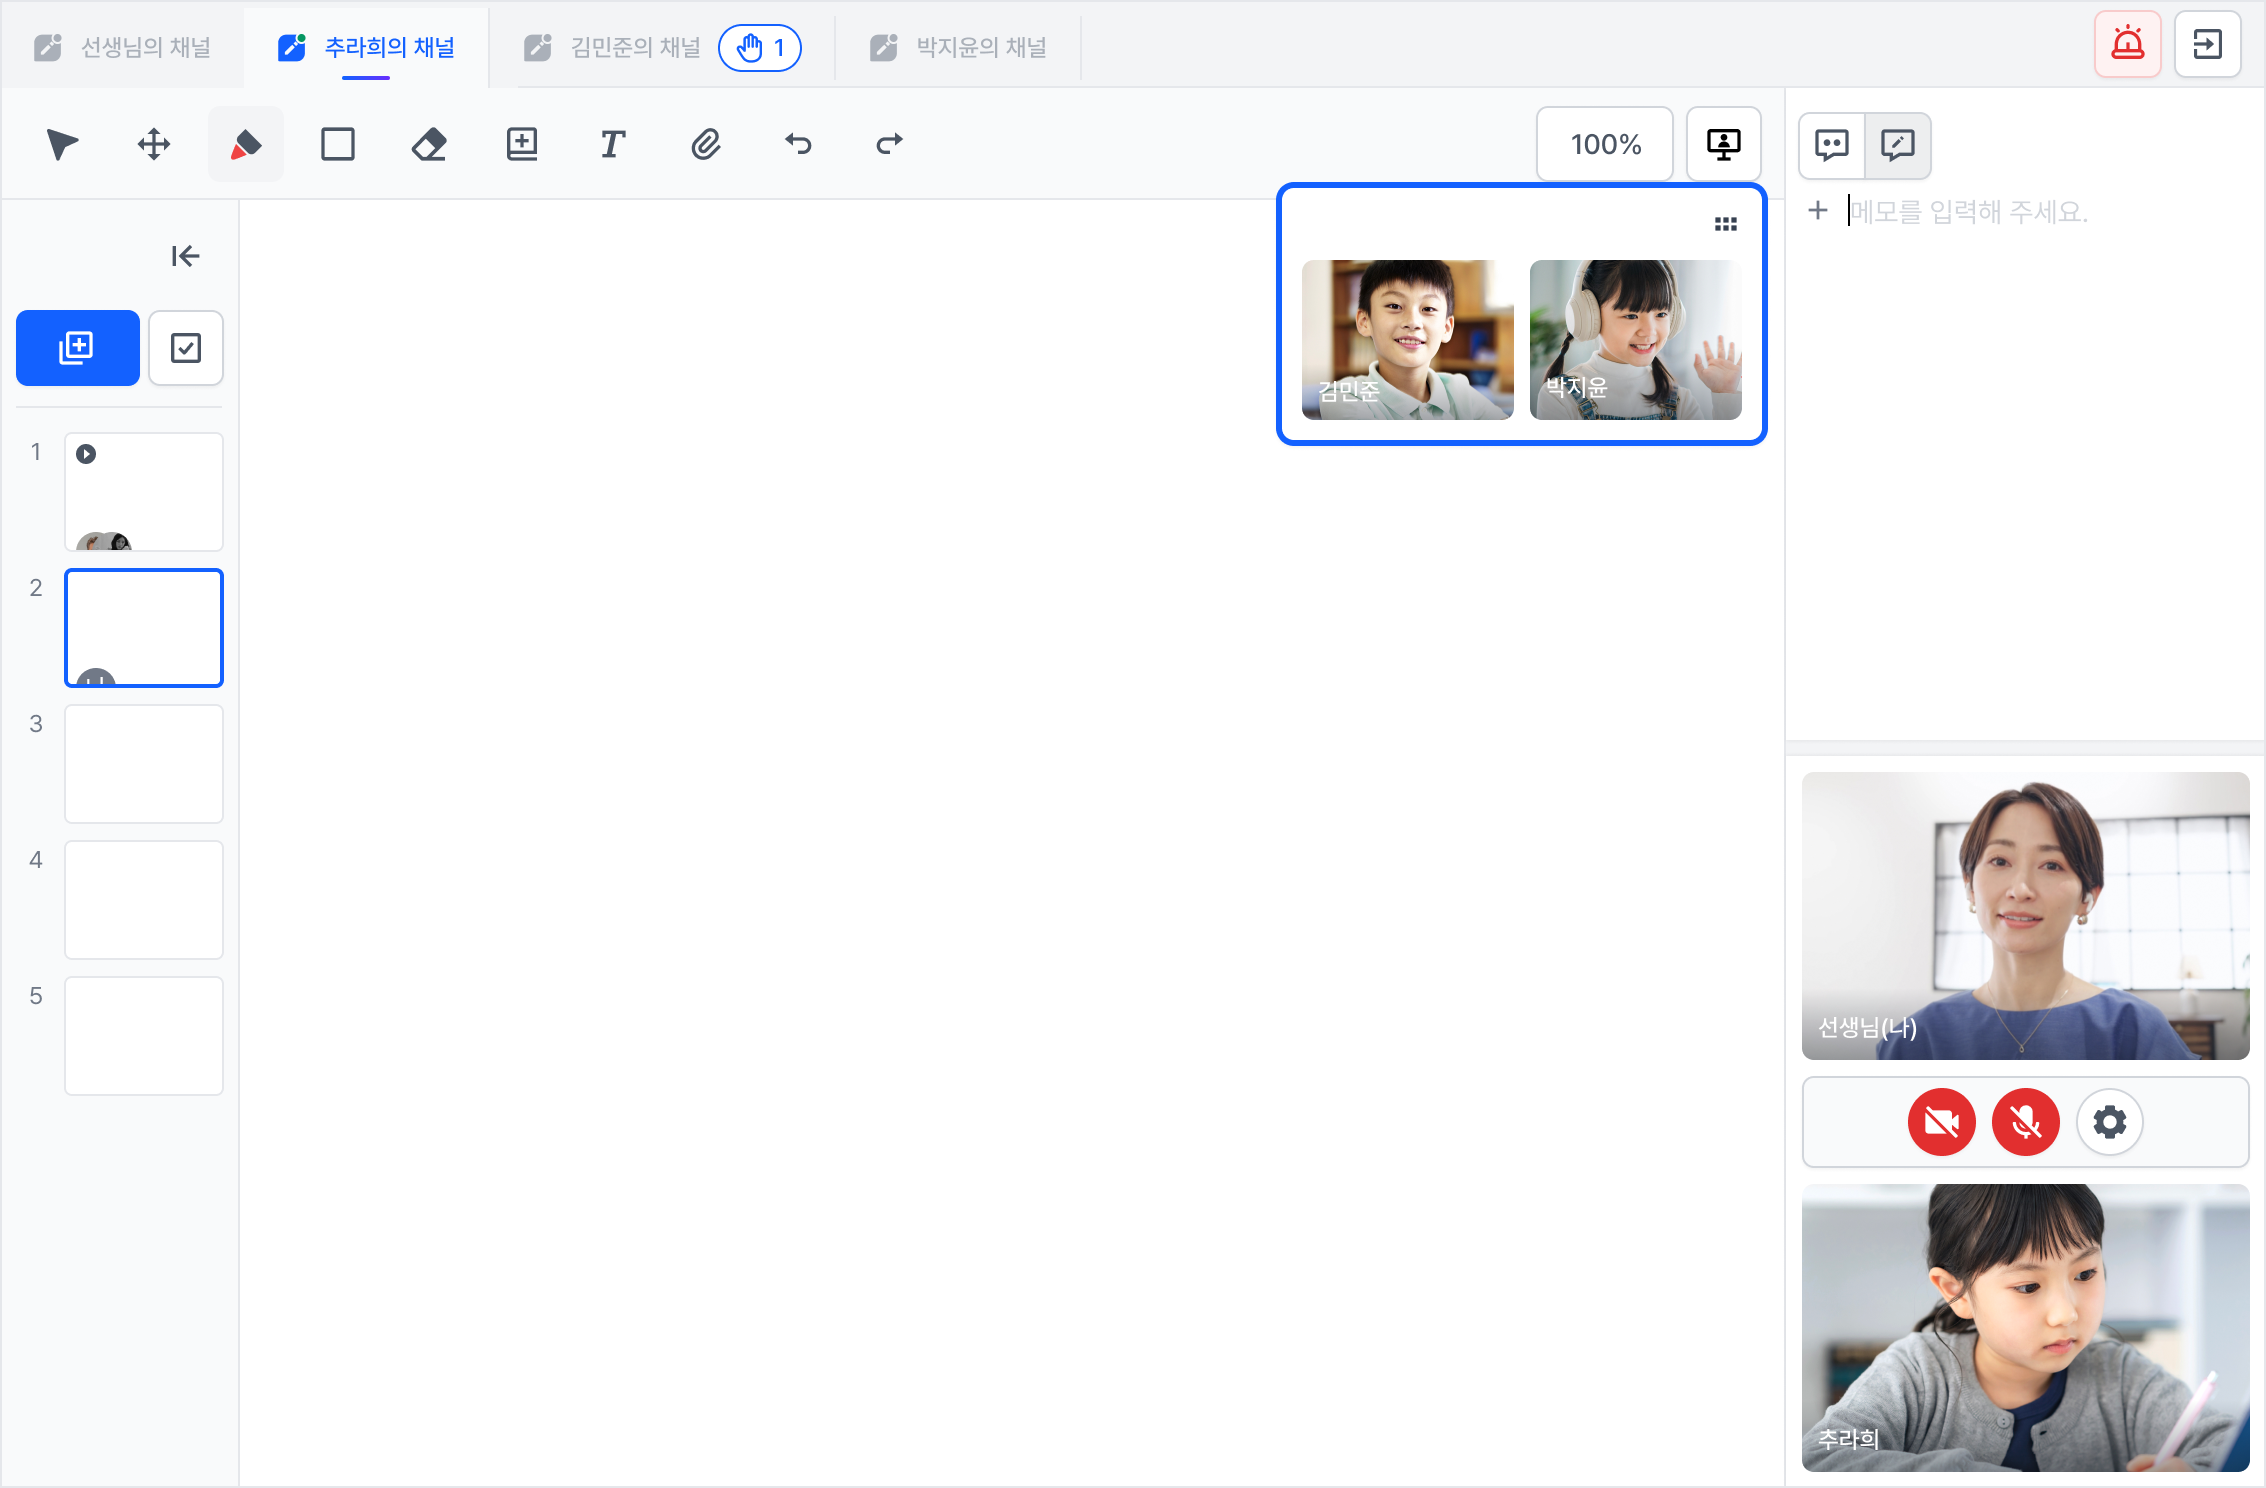Viewport: 2266px width, 1488px height.
Task: Click the screen share monitor icon
Action: 1724,144
